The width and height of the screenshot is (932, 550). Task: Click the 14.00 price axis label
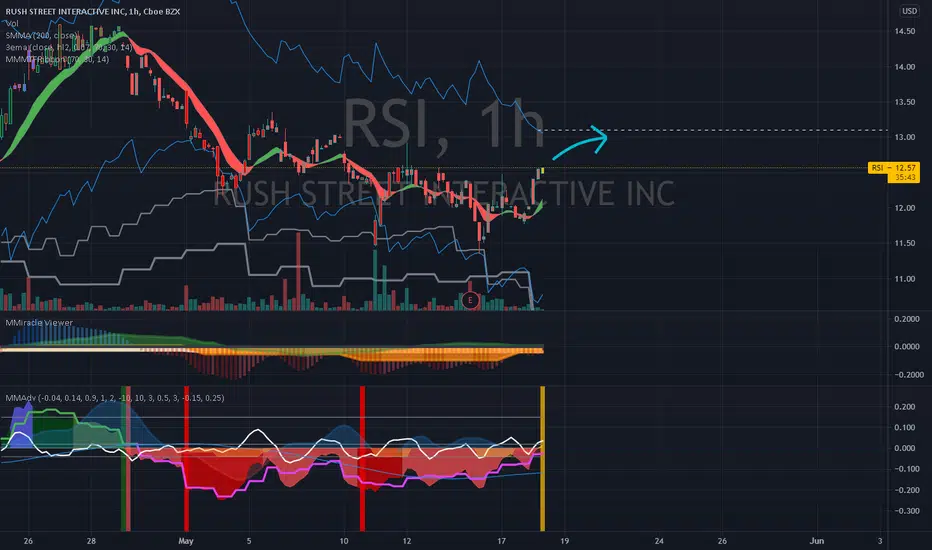coord(905,67)
